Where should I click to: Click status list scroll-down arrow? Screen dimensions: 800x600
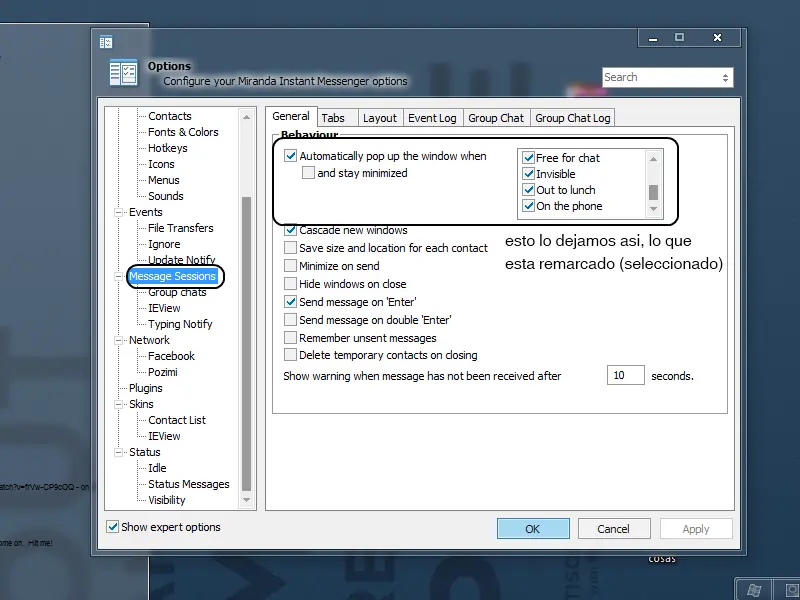[x=653, y=209]
